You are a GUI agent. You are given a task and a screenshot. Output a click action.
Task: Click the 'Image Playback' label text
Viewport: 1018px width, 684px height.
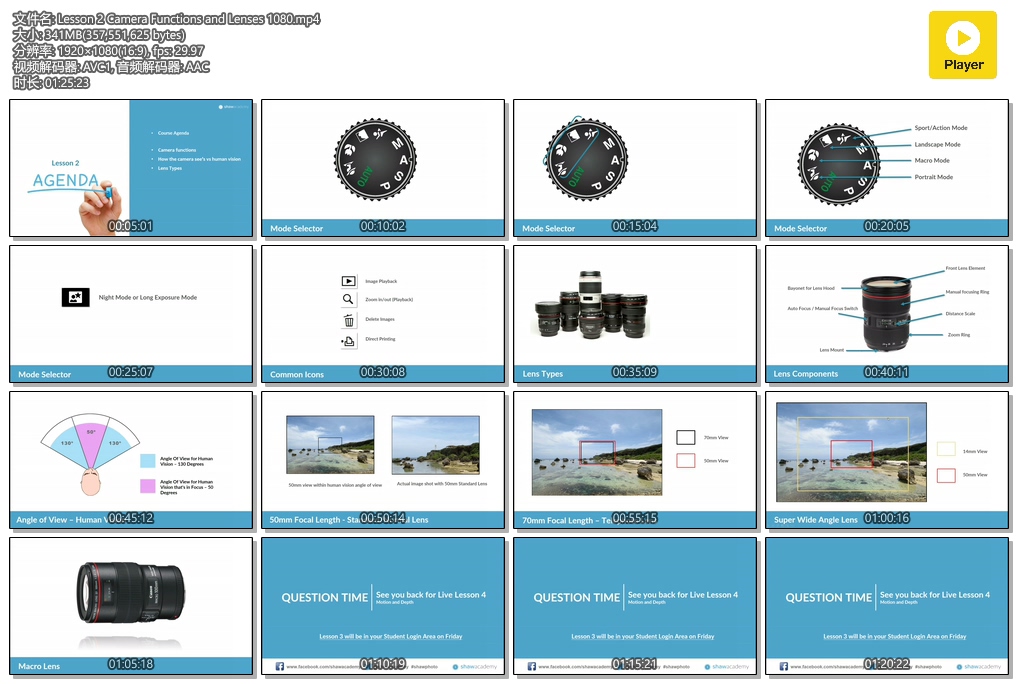381,282
